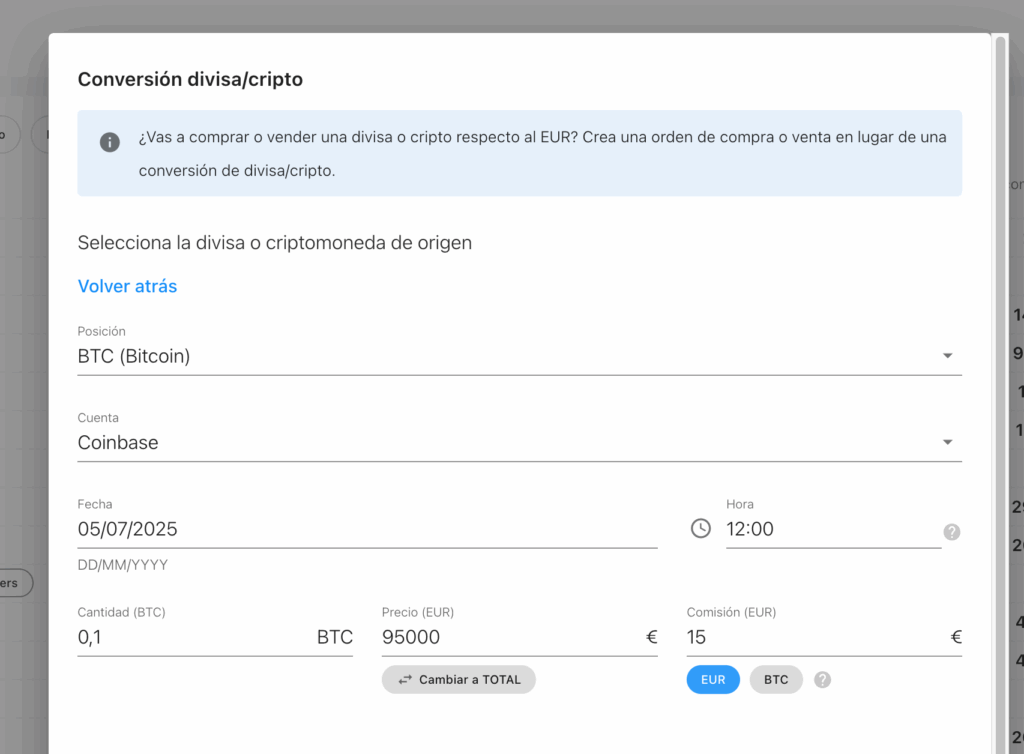Go back via the Volver atrás link

coord(127,286)
